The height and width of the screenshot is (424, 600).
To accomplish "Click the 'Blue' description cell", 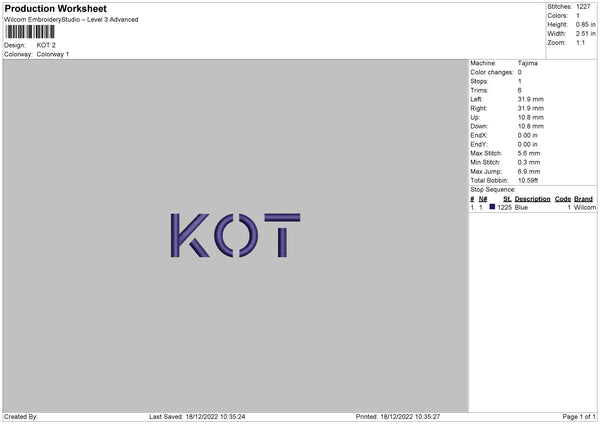I will 521,207.
